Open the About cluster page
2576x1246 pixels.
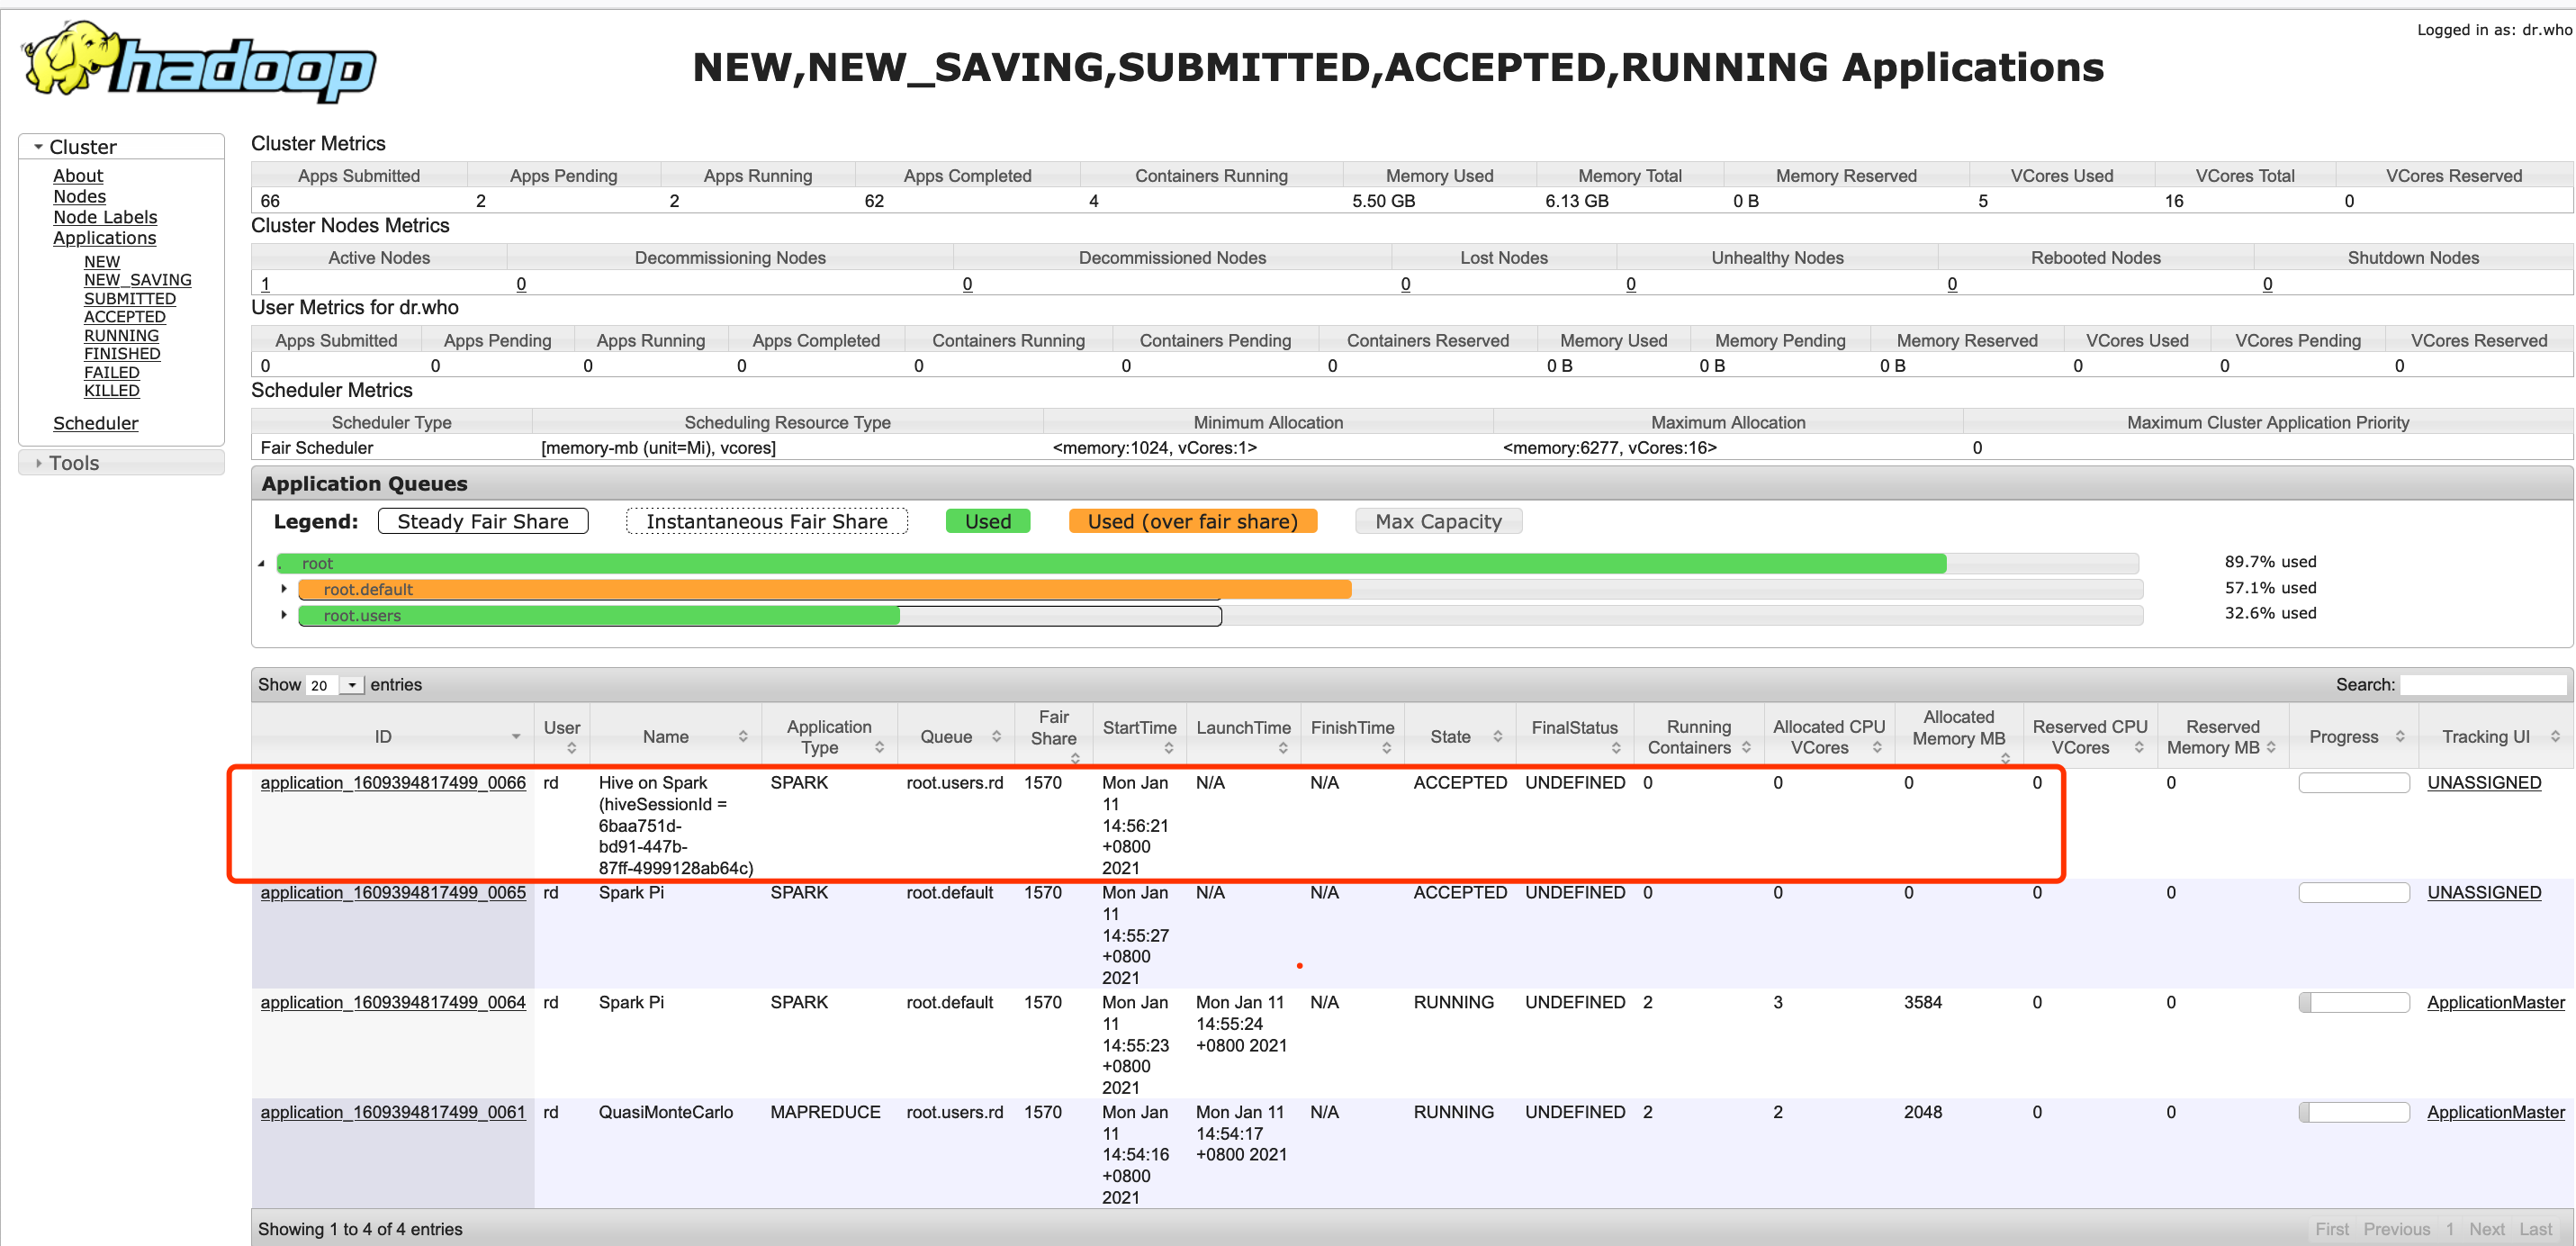78,175
